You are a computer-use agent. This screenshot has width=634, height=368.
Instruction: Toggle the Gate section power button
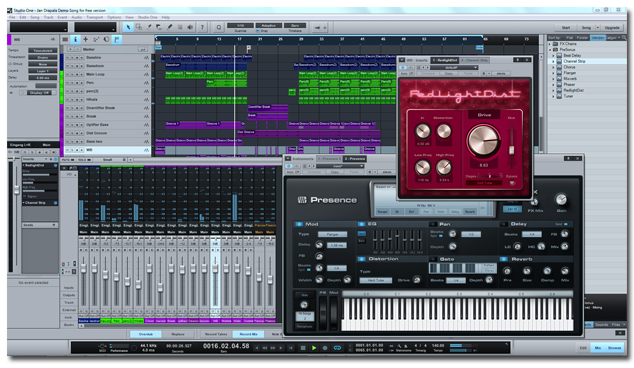pyautogui.click(x=433, y=259)
